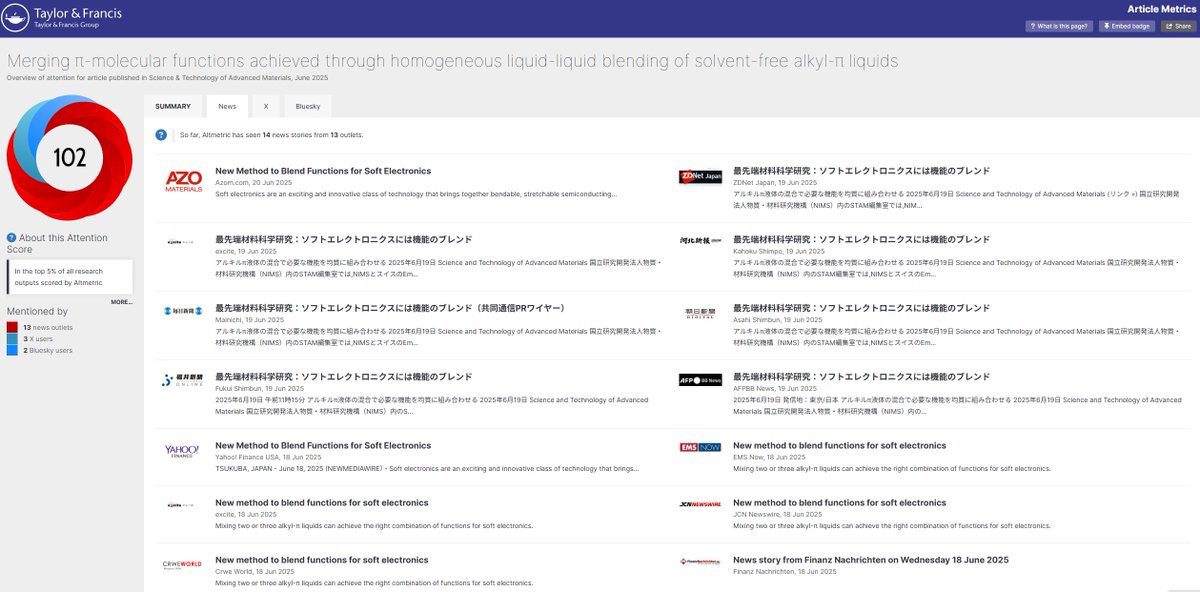
Task: Open the EMS Now outlet logo
Action: coord(700,447)
